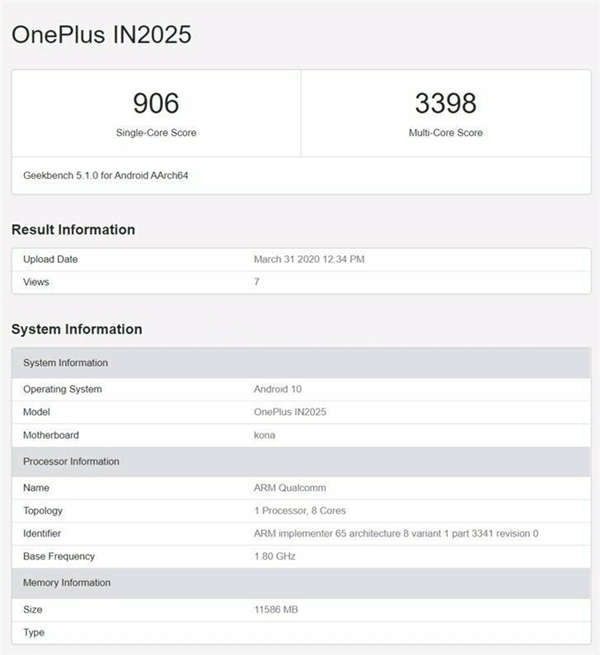Click the Geekbench 5.1.0 for Android AArch64 text
600x655 pixels.
105,175
